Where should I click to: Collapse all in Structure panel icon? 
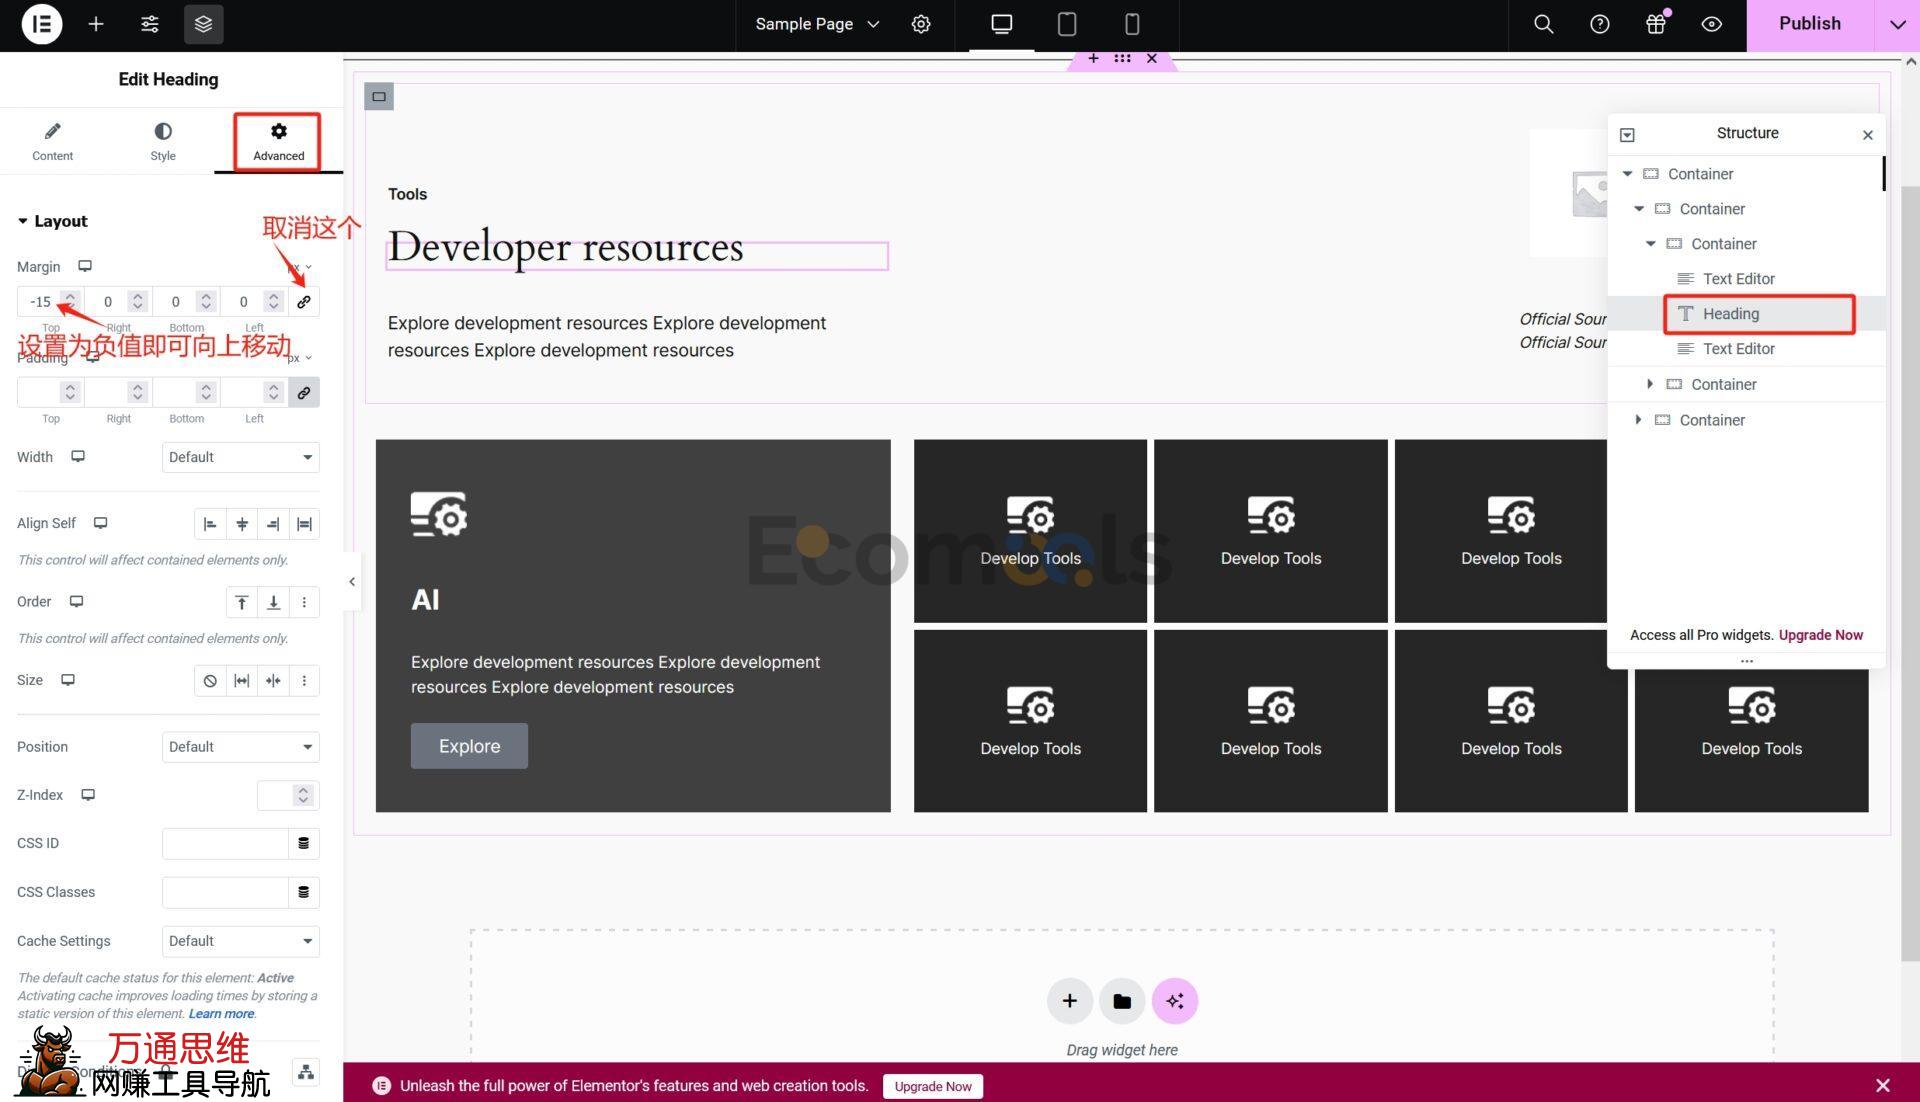coord(1627,135)
